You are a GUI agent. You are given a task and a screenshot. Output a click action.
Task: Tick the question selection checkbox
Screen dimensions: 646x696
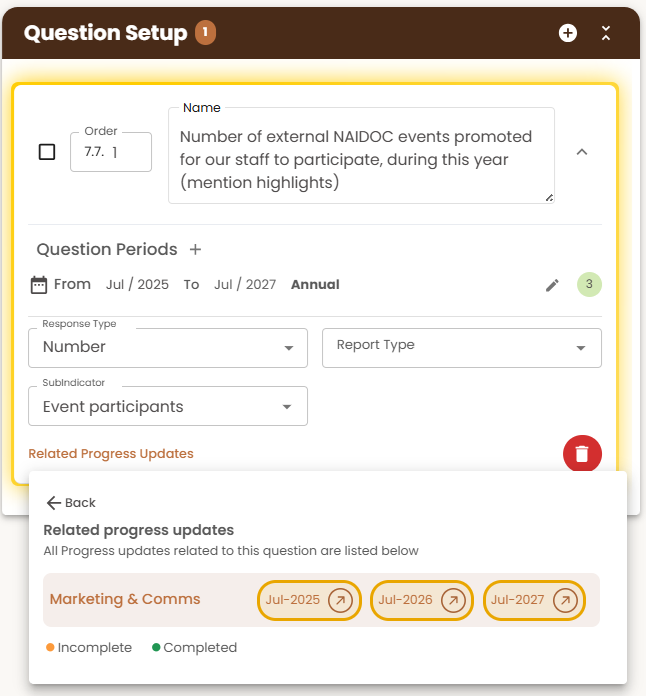pos(47,152)
